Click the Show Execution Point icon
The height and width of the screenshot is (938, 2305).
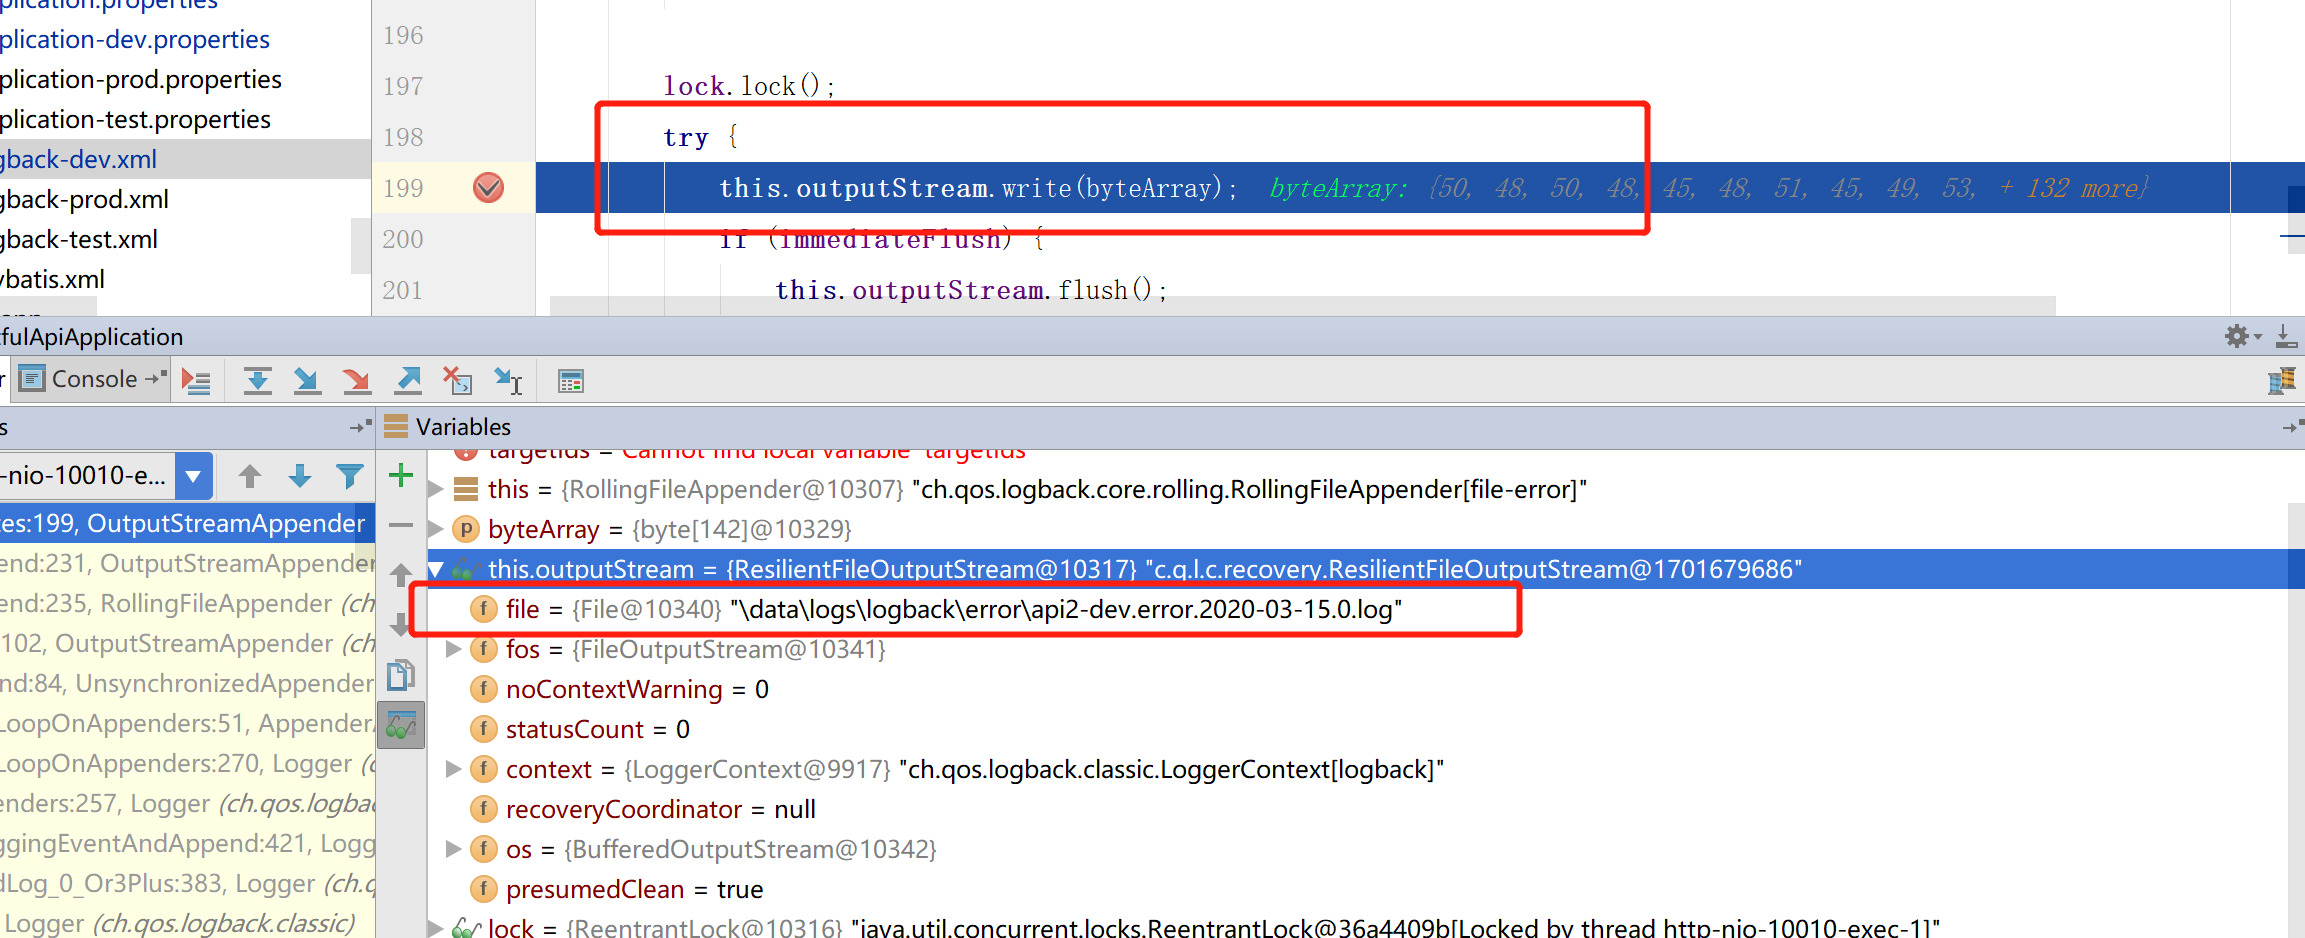point(197,380)
